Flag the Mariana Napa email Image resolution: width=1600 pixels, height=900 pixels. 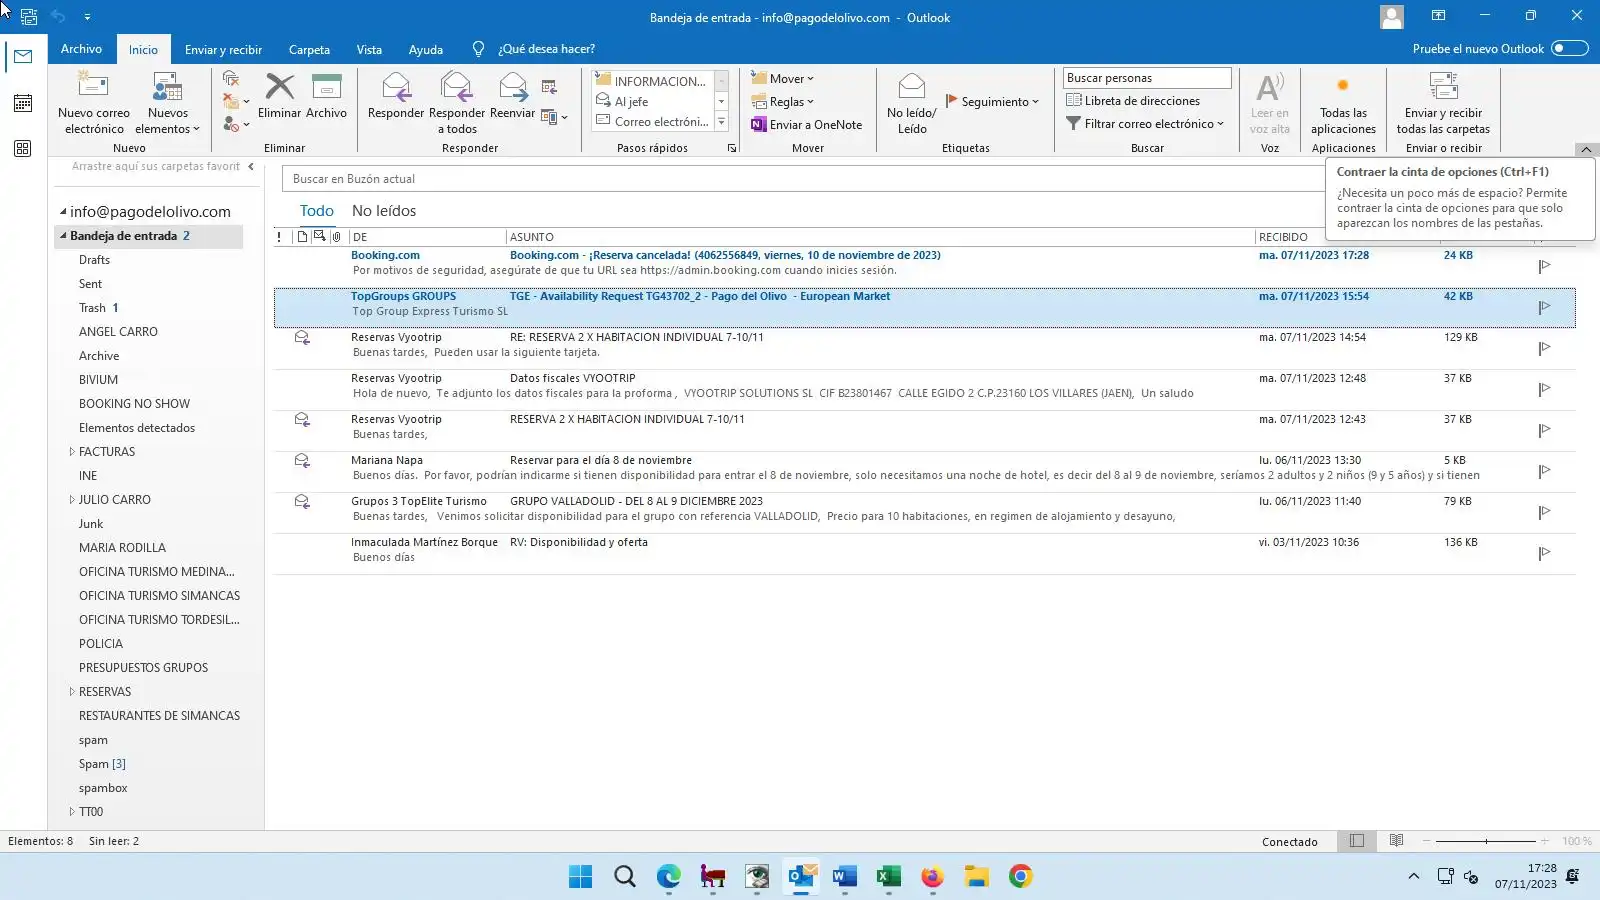1544,471
